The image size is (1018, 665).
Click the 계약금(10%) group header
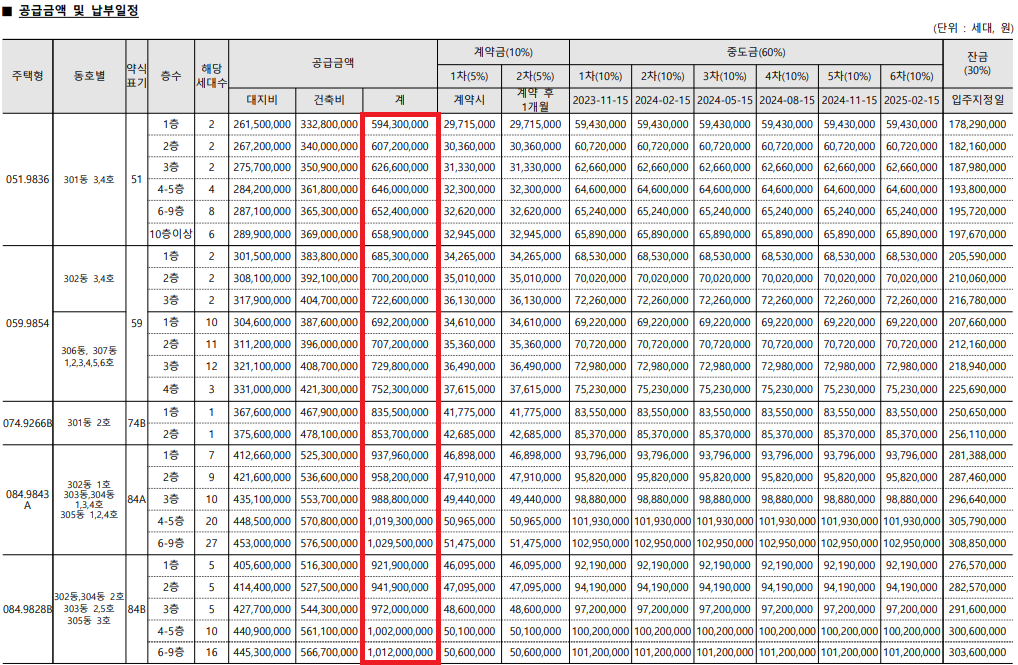(503, 52)
